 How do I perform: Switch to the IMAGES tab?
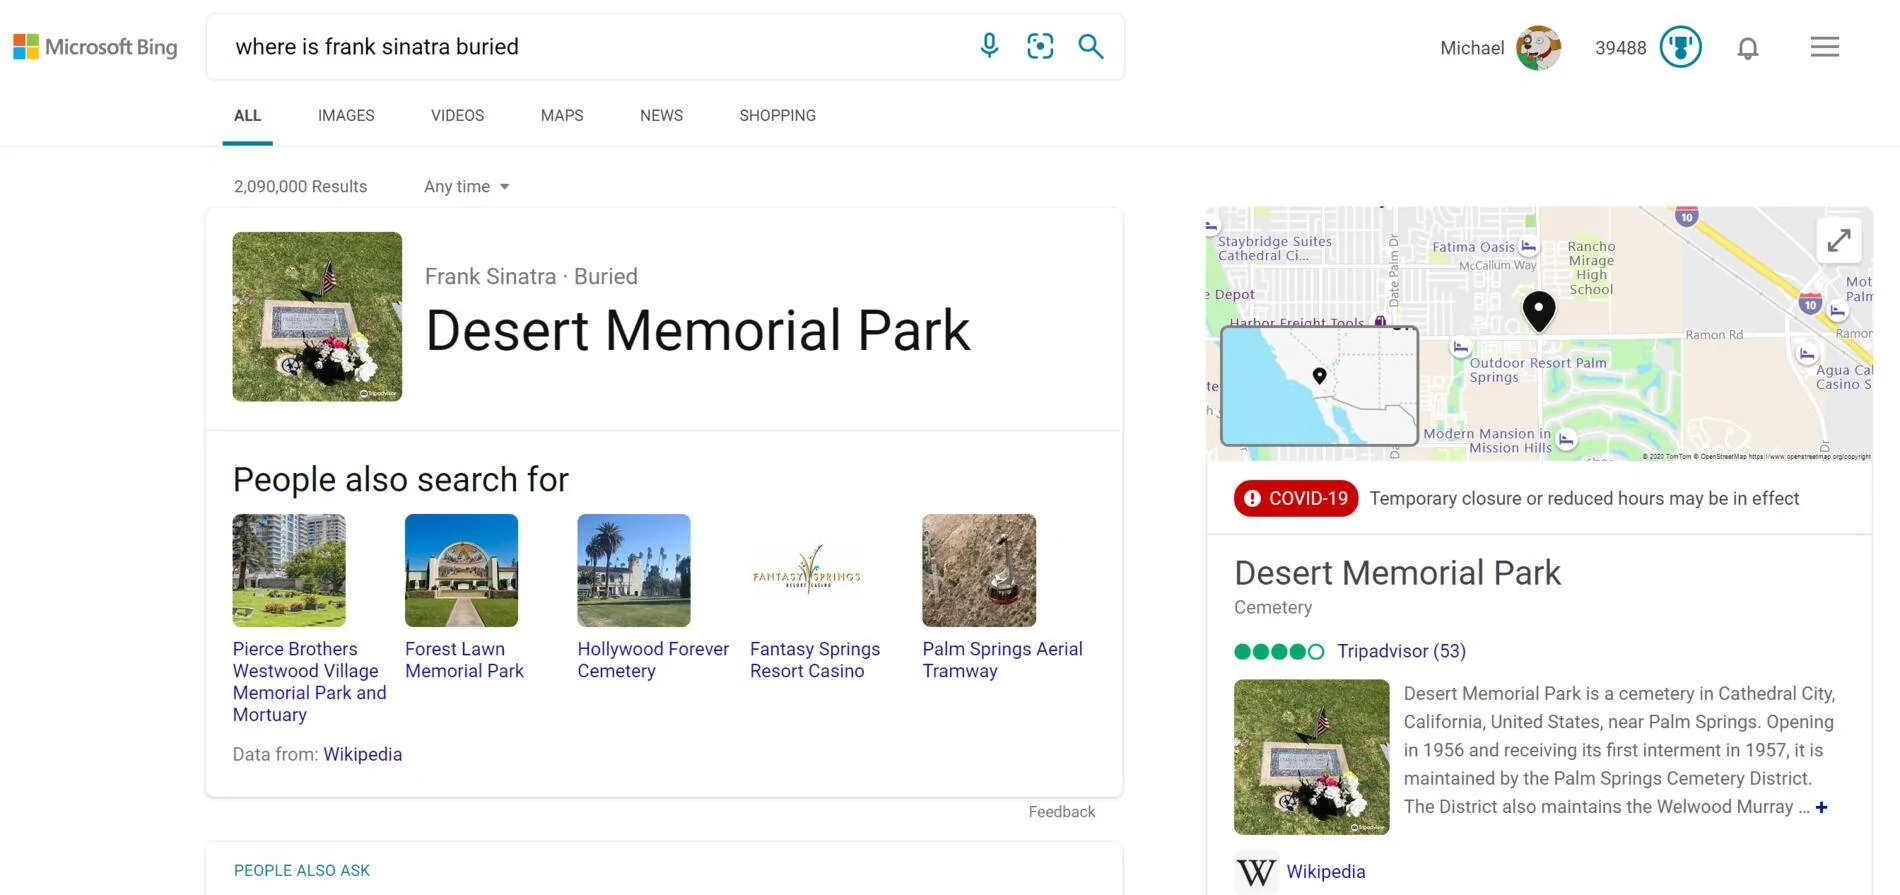[346, 116]
